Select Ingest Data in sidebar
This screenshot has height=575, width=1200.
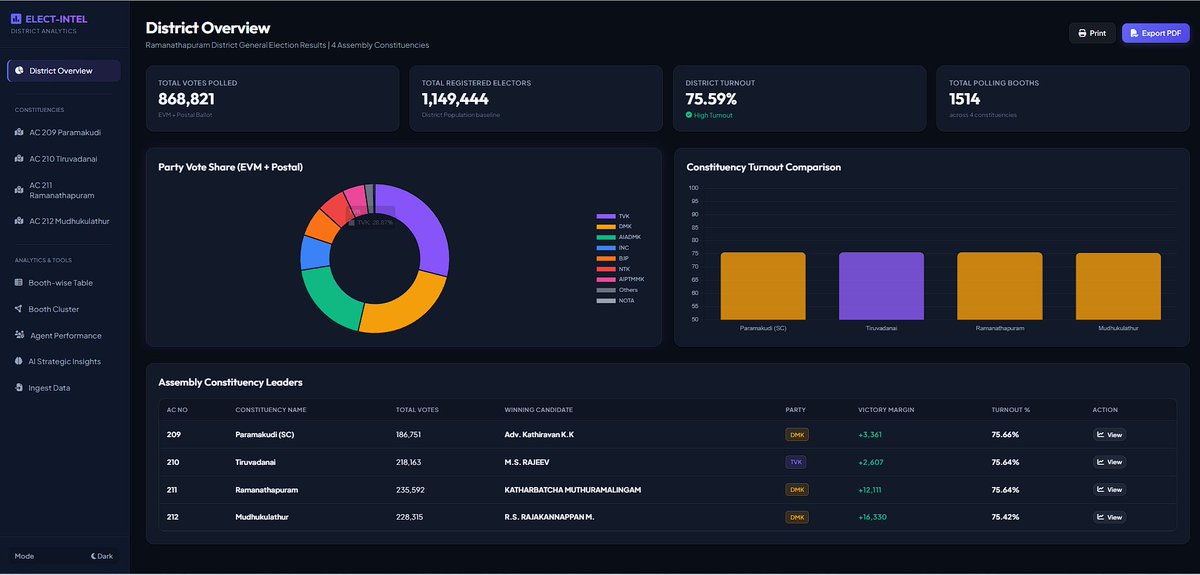[x=64, y=387]
